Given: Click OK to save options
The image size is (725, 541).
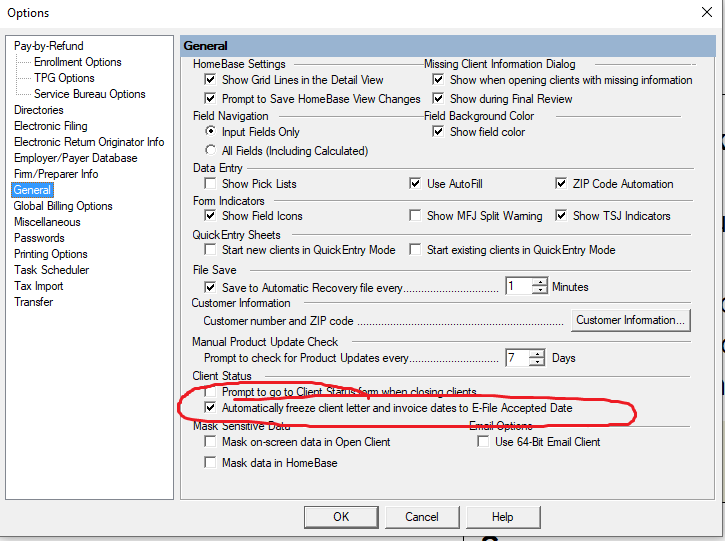Looking at the screenshot, I should (x=341, y=517).
